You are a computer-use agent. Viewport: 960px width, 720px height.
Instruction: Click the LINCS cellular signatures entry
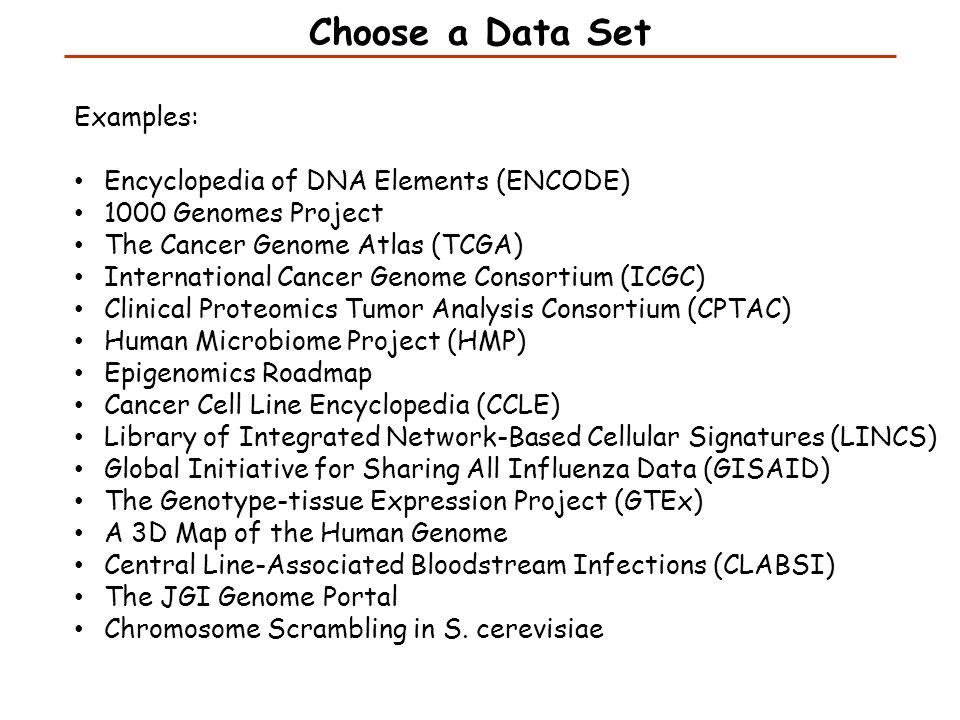click(520, 437)
